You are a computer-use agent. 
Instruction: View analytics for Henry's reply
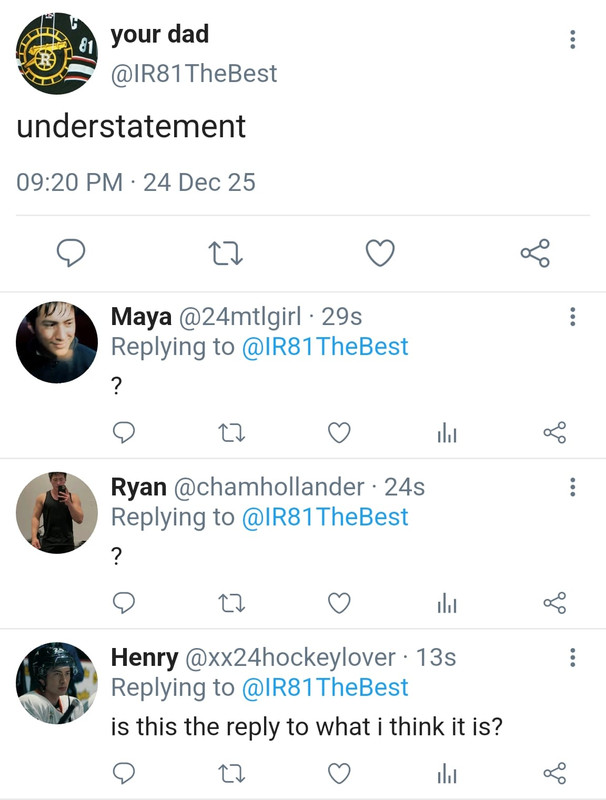pyautogui.click(x=446, y=772)
